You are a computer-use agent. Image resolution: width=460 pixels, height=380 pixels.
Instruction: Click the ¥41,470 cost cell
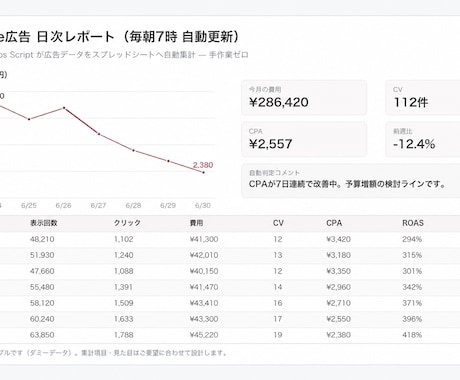tap(204, 287)
